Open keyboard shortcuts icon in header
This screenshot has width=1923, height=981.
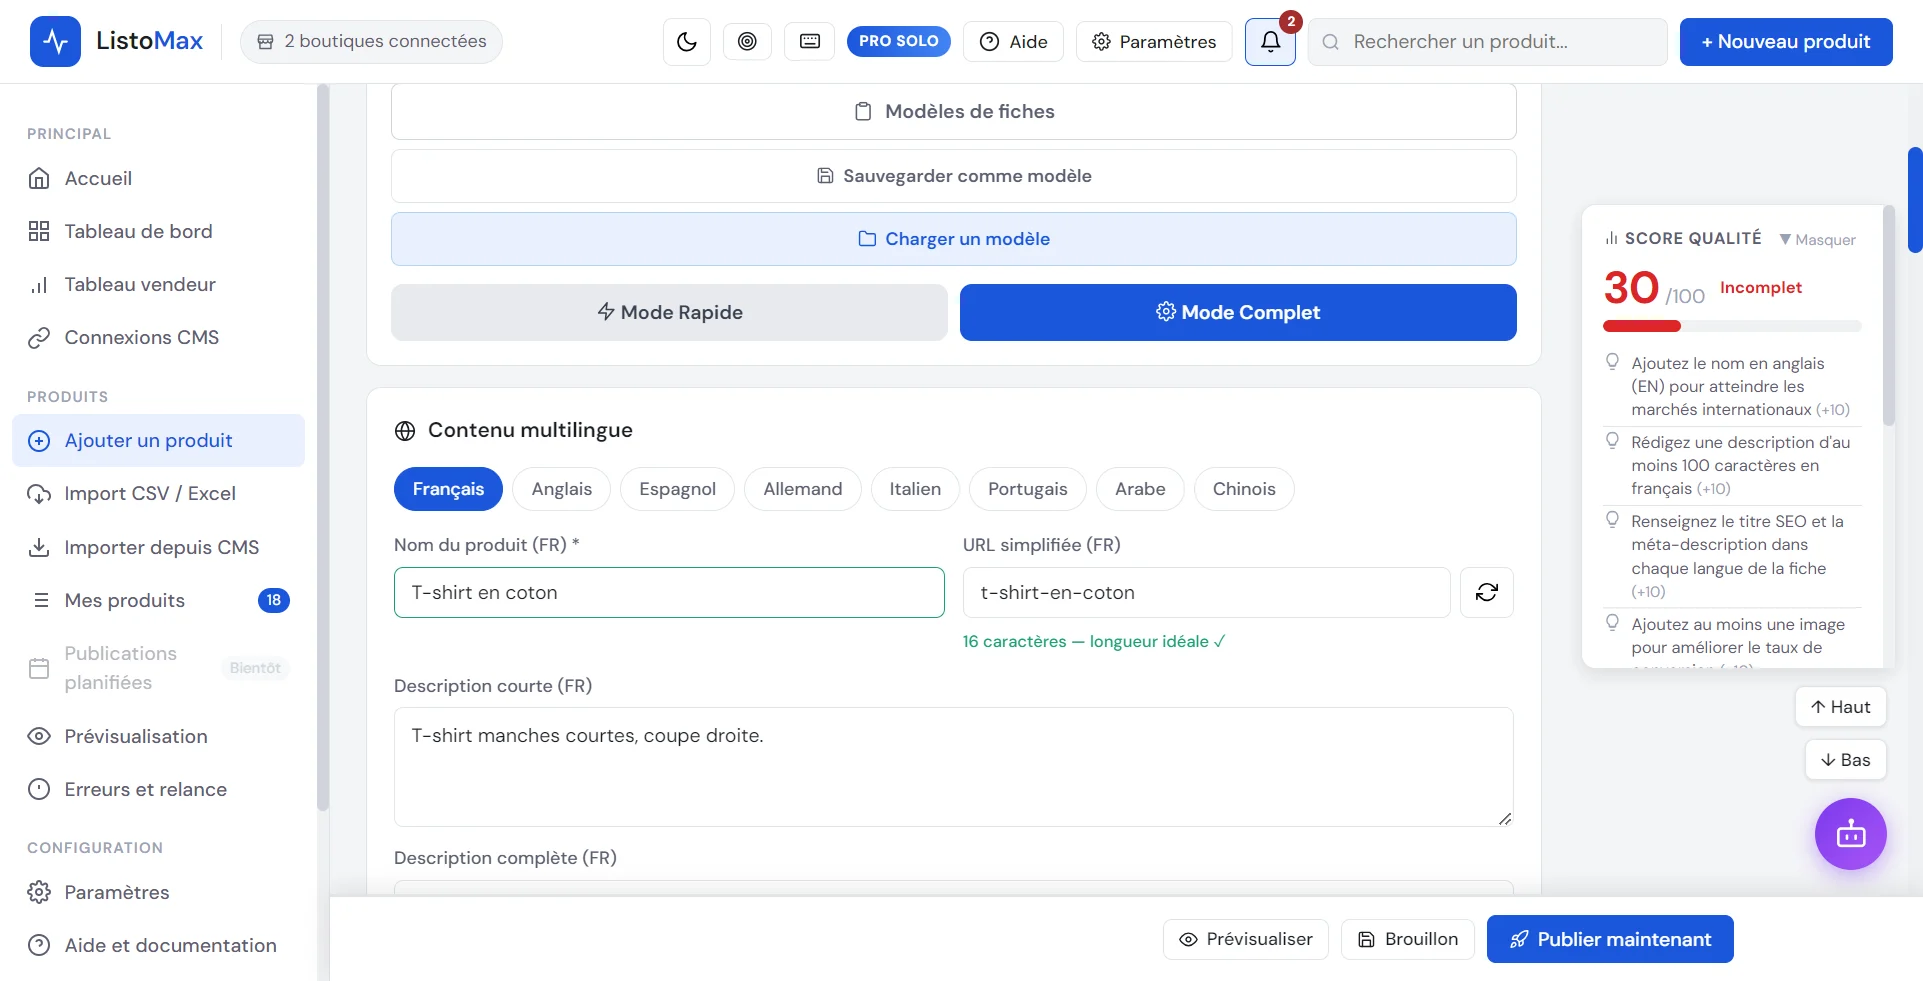(x=810, y=41)
